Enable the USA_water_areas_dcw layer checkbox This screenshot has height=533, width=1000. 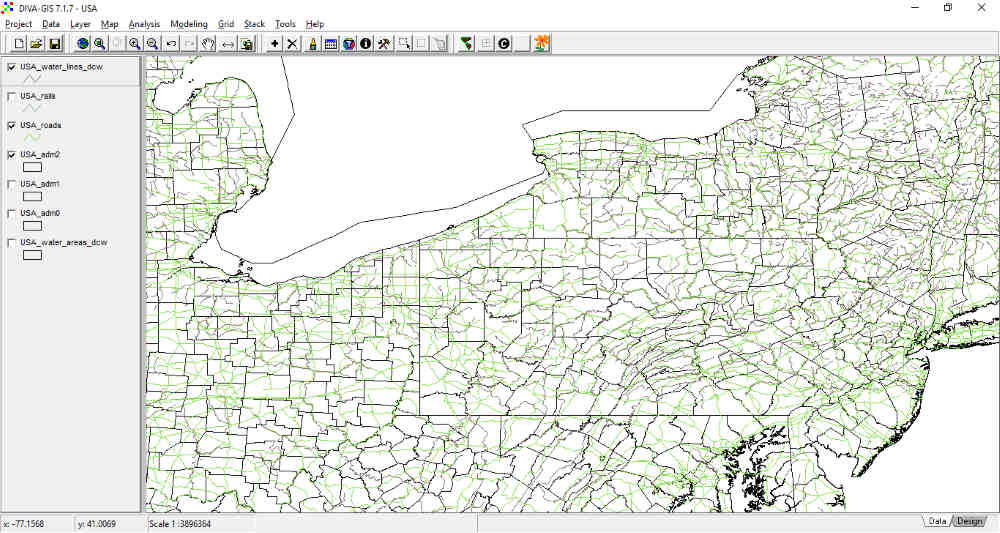pyautogui.click(x=11, y=243)
